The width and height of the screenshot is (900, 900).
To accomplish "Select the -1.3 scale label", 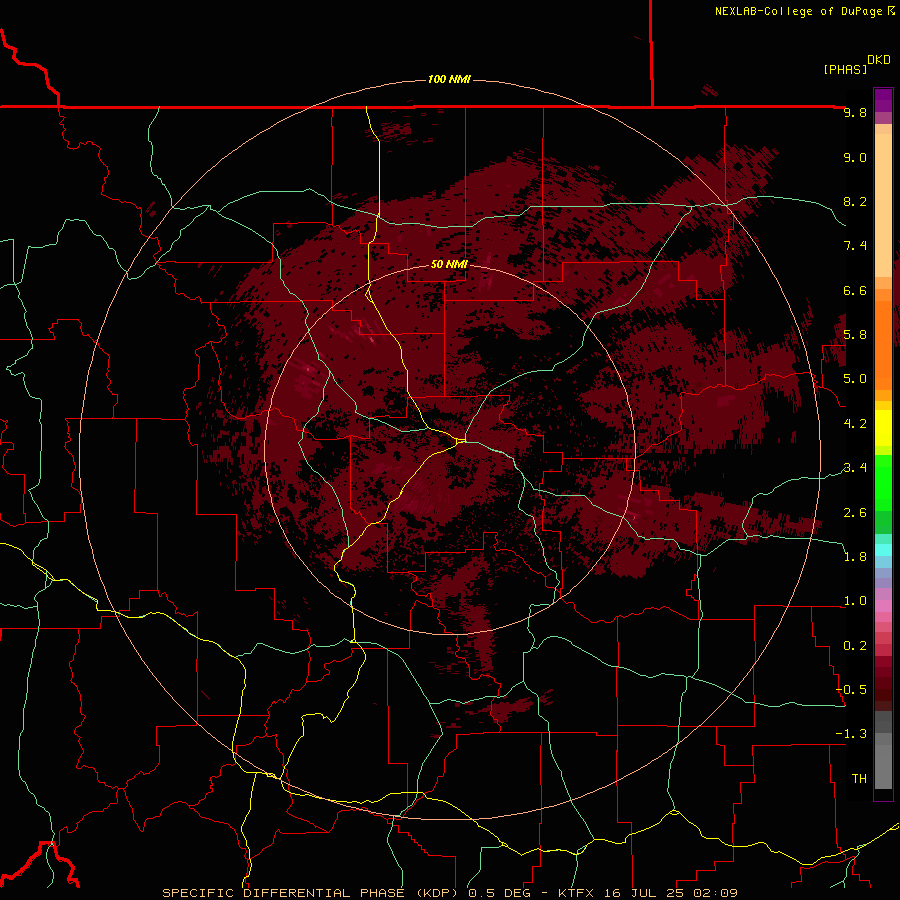I will point(851,734).
